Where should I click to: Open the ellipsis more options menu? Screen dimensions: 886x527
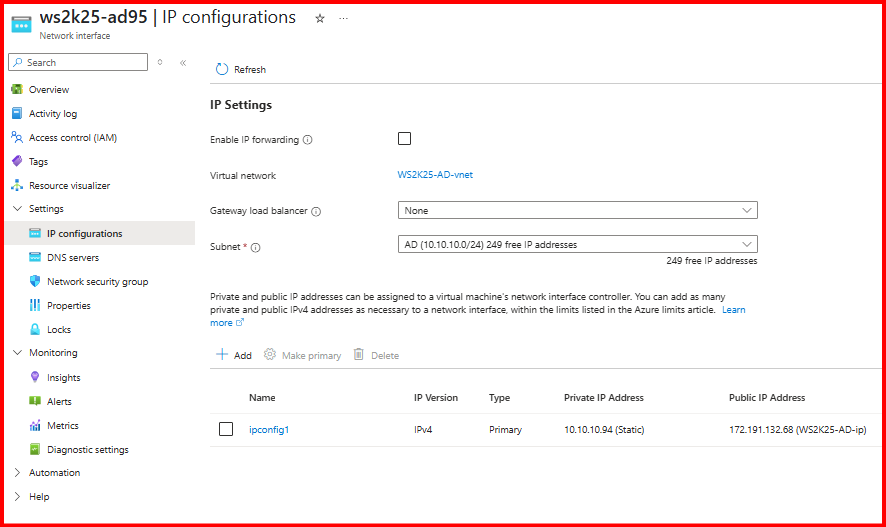pyautogui.click(x=344, y=18)
